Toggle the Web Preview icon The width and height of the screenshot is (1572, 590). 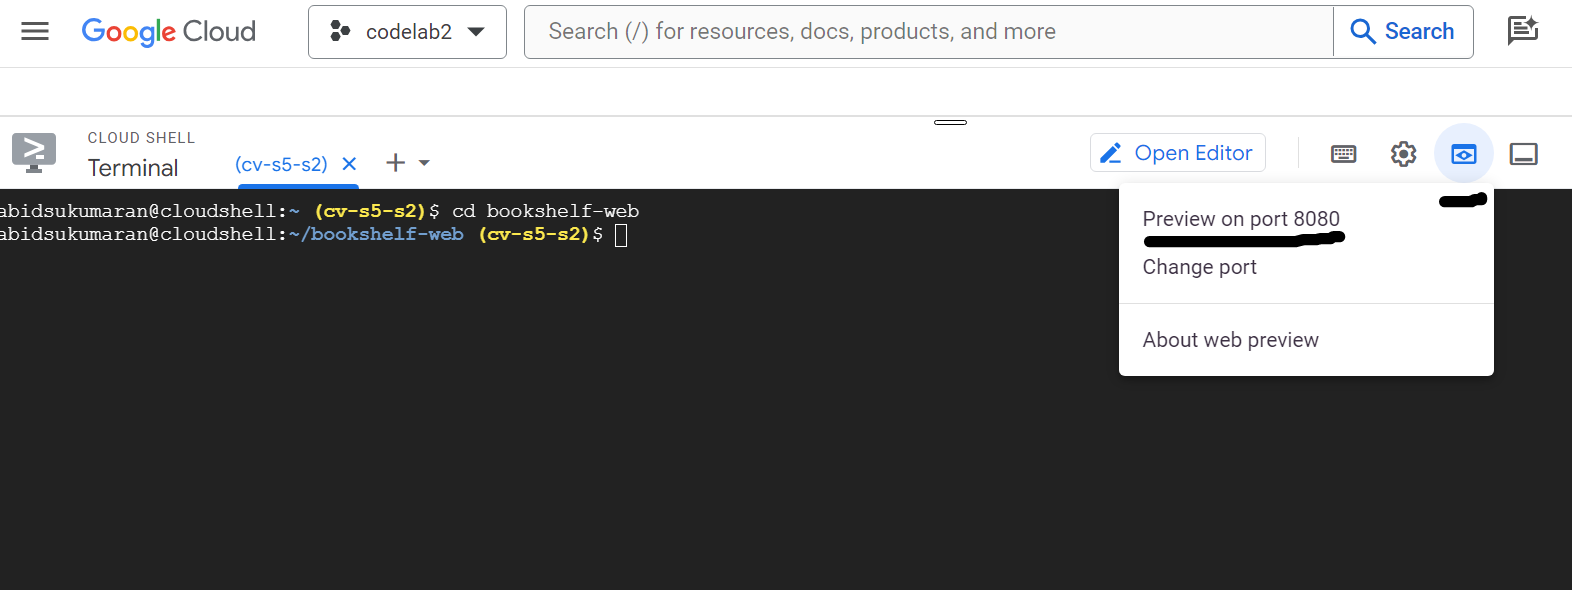1463,154
